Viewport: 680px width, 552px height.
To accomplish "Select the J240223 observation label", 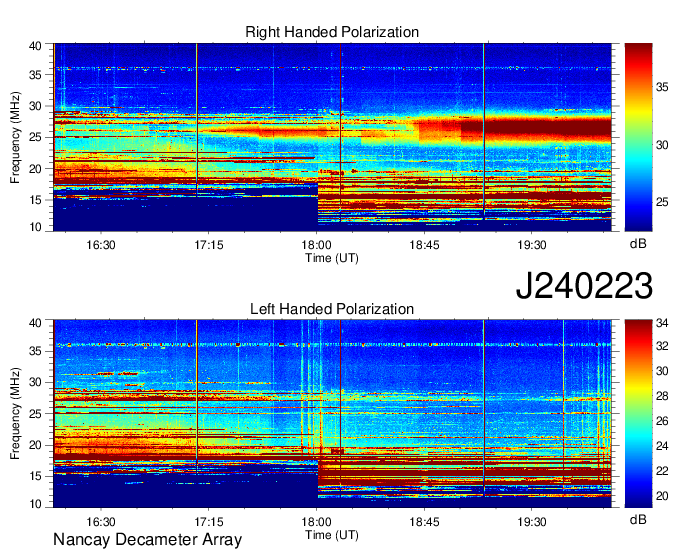I will pyautogui.click(x=584, y=286).
